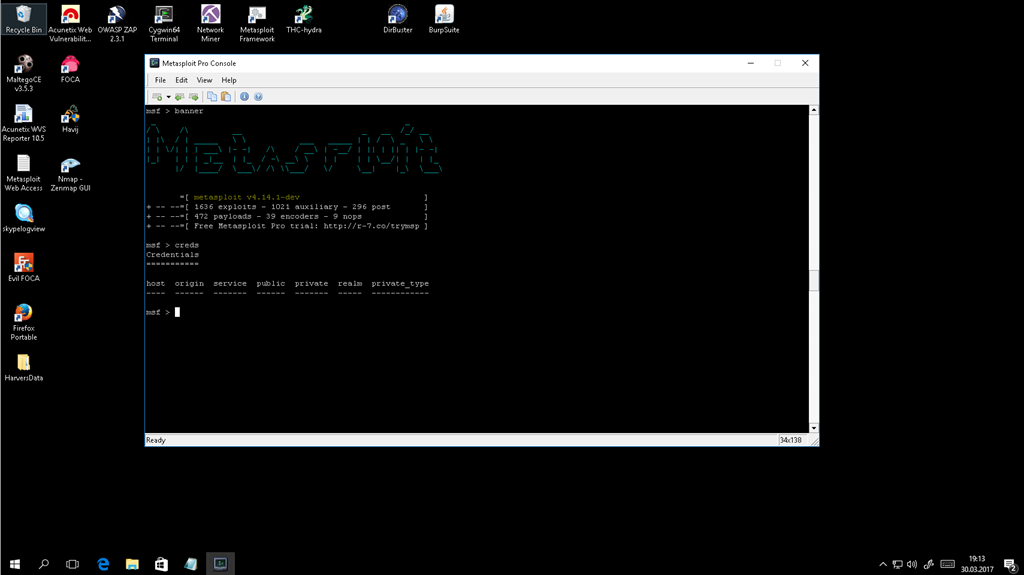The image size is (1024, 575).
Task: Click the '34x138' status bar size indicator
Action: (790, 440)
